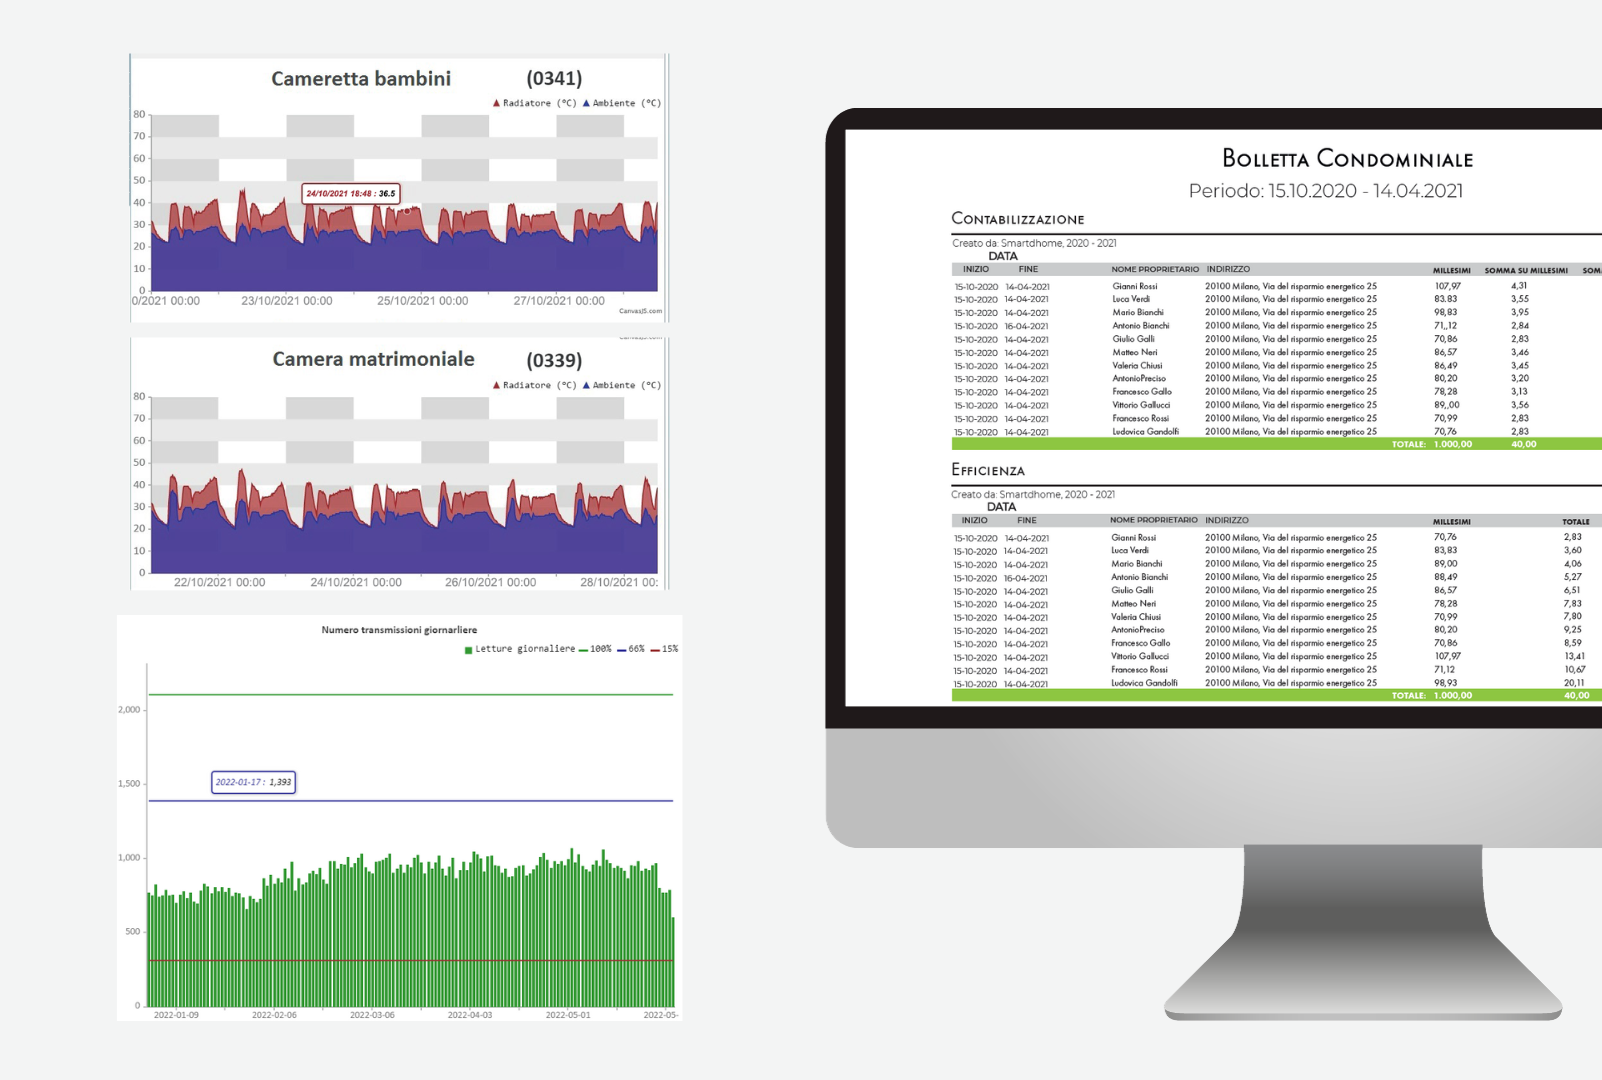Click Creato da: Smartdhome line under Contabilizzazione
1602x1080 pixels.
pyautogui.click(x=1034, y=243)
